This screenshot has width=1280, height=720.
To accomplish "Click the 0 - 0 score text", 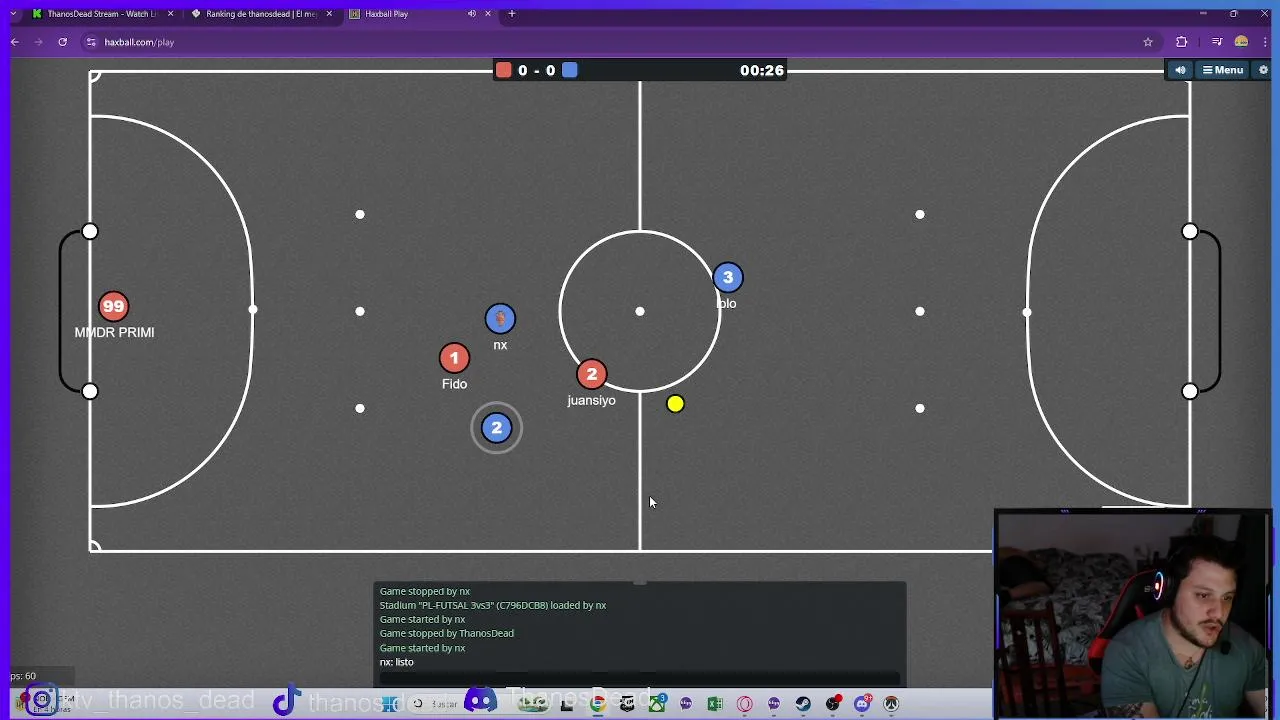I will 537,70.
